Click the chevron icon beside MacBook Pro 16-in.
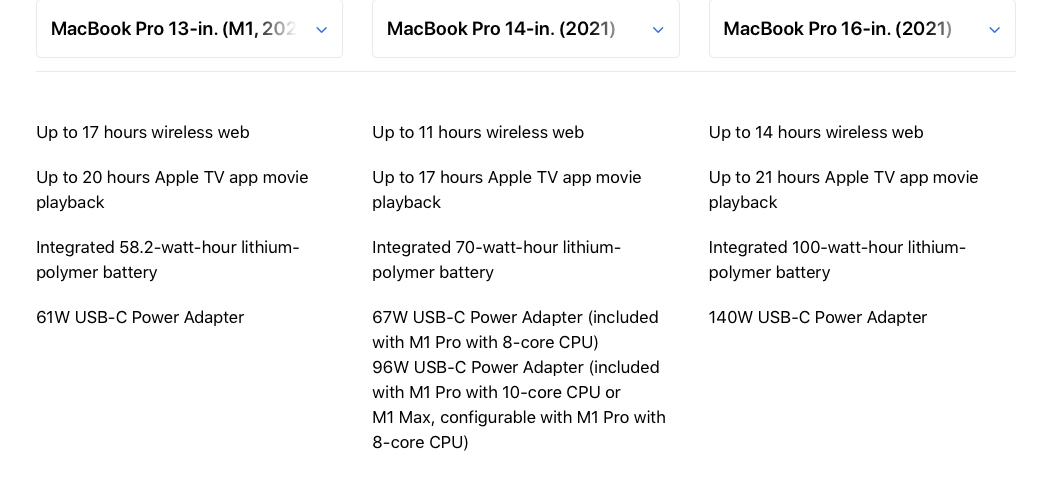 [994, 30]
